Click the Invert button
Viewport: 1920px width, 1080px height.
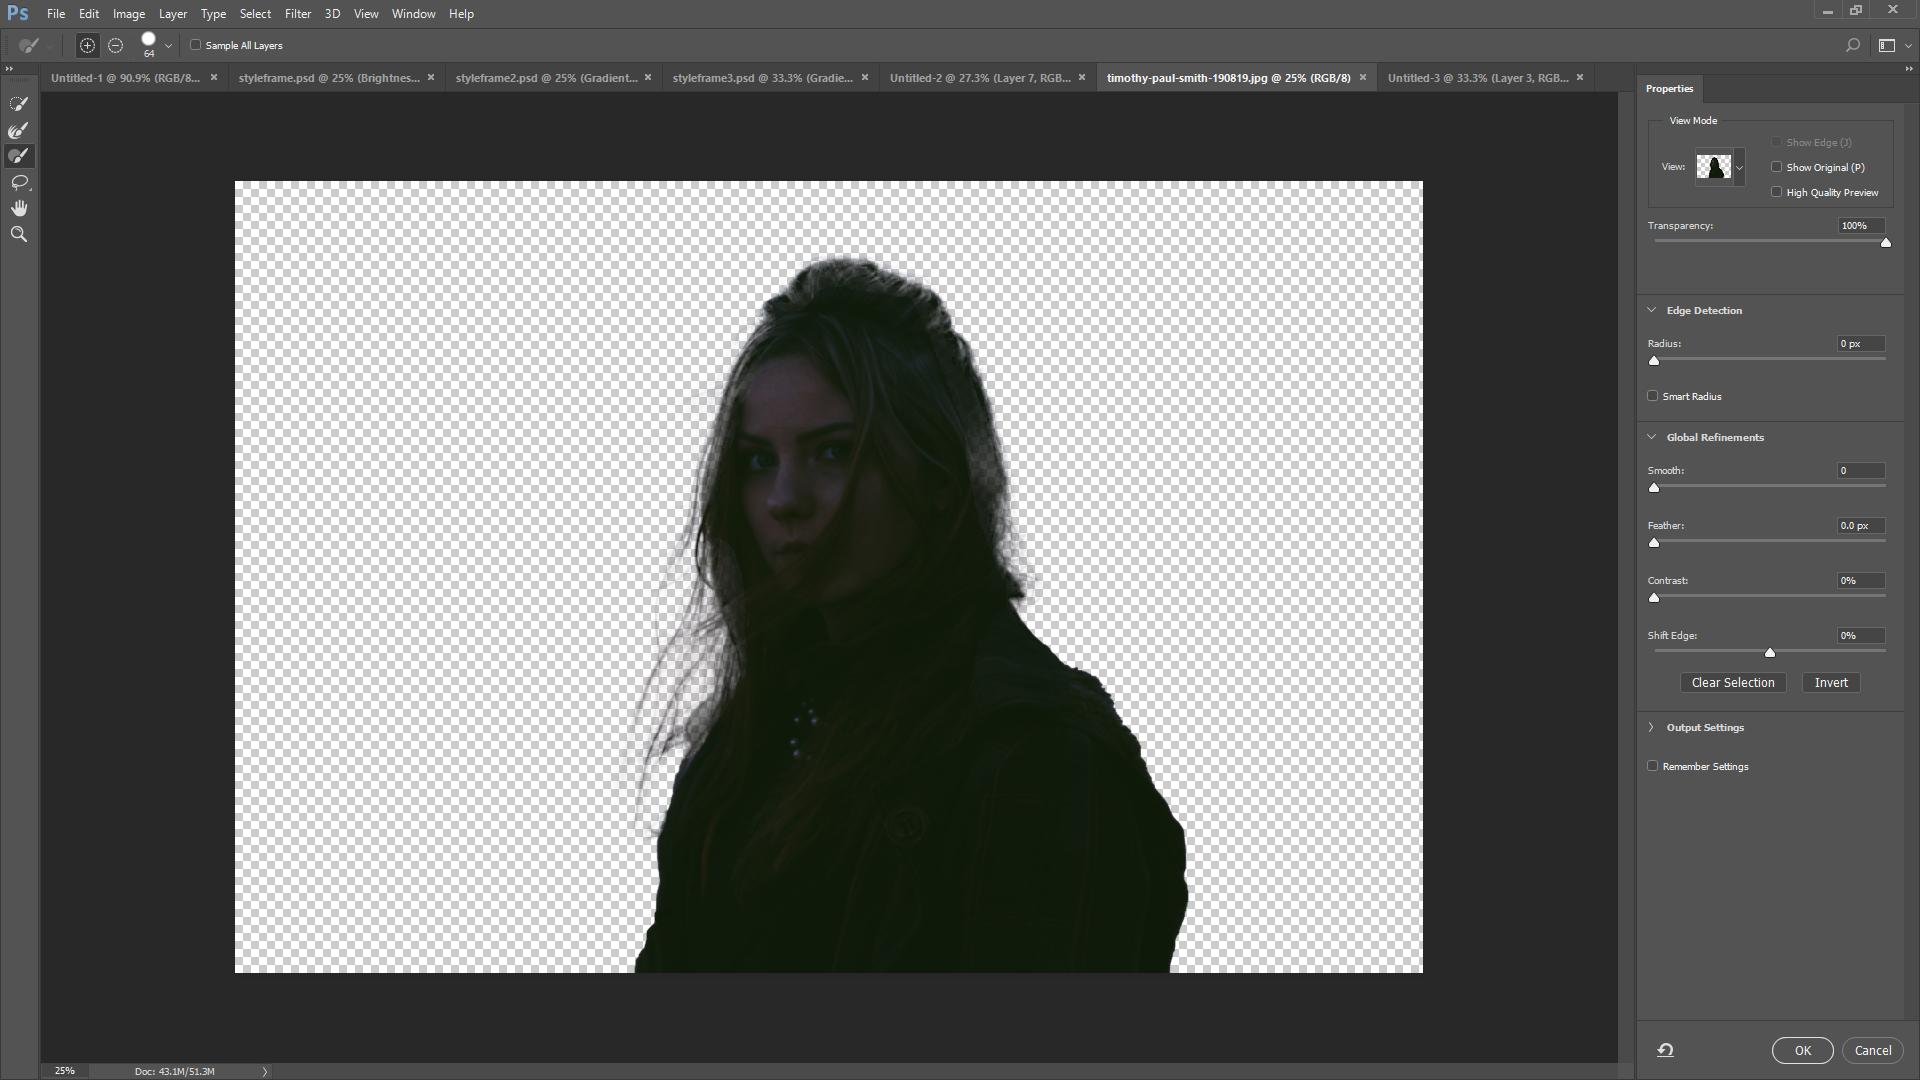pos(1830,683)
